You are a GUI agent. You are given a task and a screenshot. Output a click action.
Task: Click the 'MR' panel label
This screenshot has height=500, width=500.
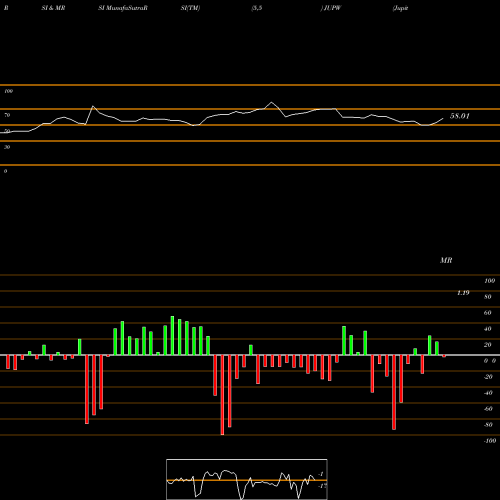click(446, 260)
